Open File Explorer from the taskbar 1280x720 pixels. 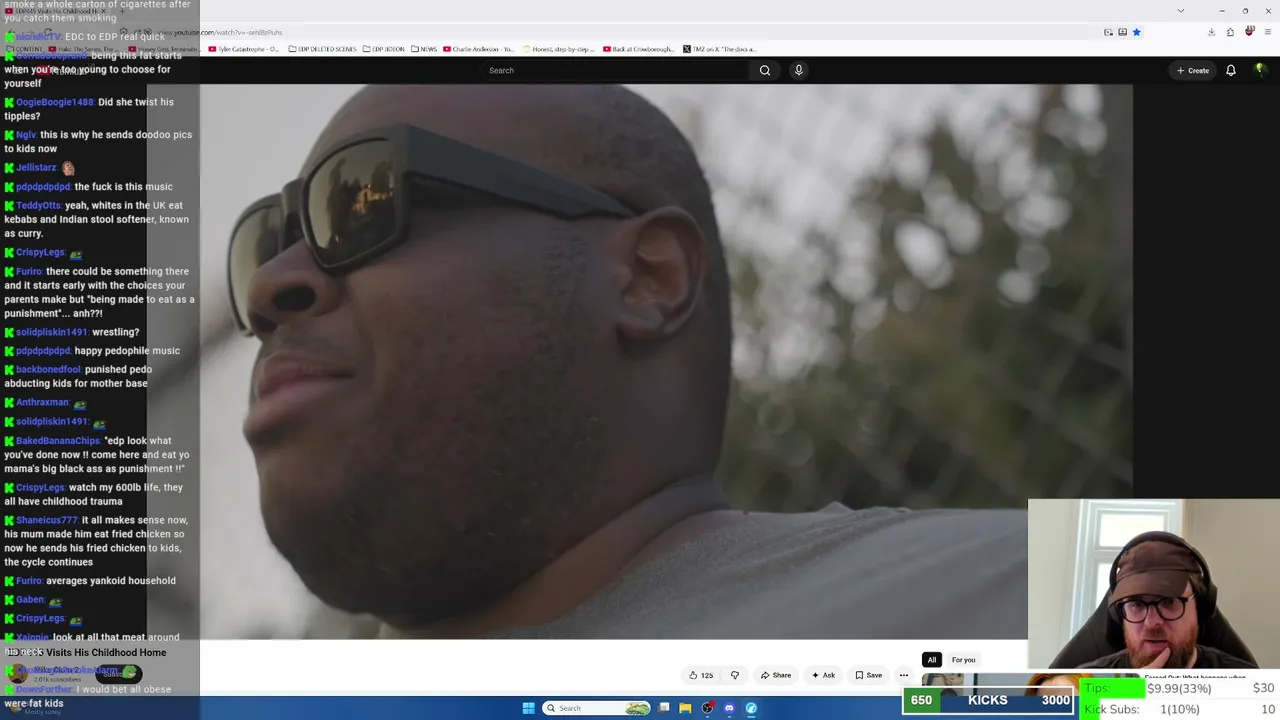(x=685, y=708)
